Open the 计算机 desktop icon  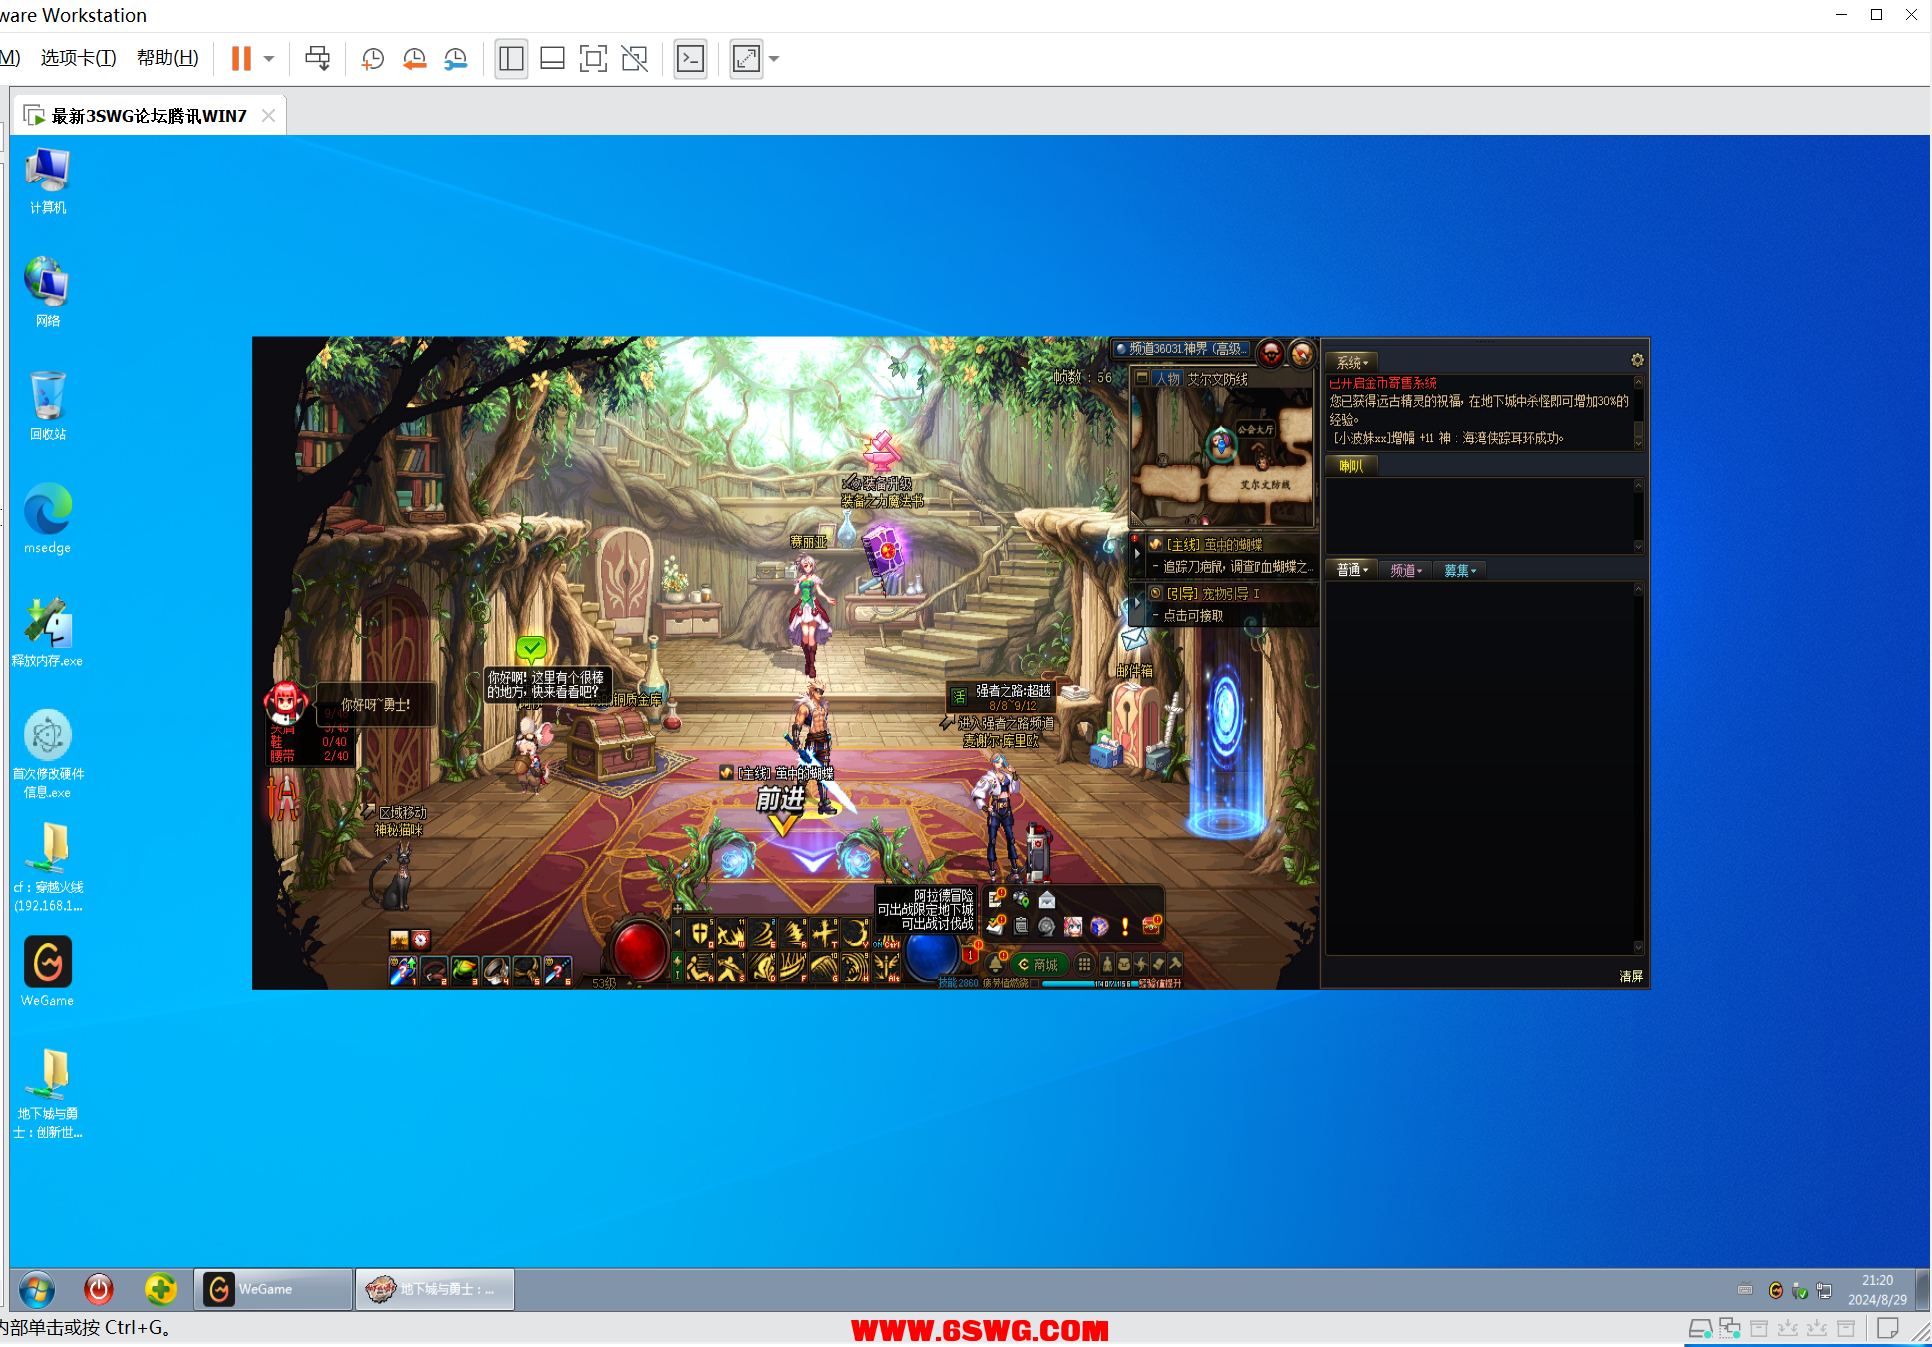click(x=47, y=181)
